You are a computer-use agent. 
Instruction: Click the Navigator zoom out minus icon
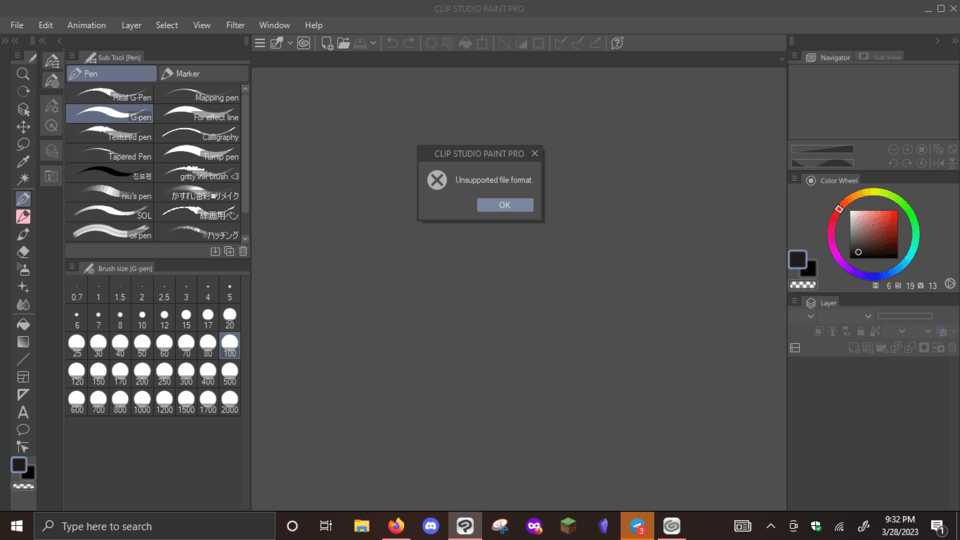(893, 149)
